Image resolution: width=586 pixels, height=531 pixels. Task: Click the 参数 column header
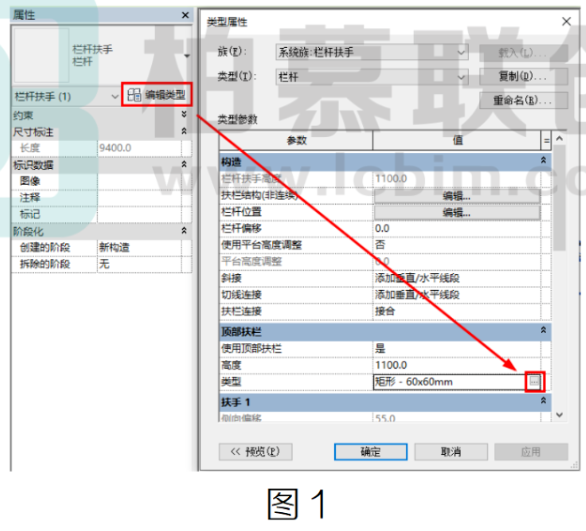[296, 141]
